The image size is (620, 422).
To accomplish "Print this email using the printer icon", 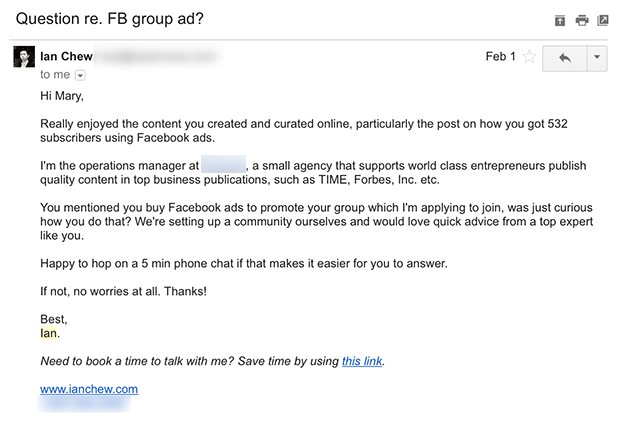I will [x=582, y=20].
